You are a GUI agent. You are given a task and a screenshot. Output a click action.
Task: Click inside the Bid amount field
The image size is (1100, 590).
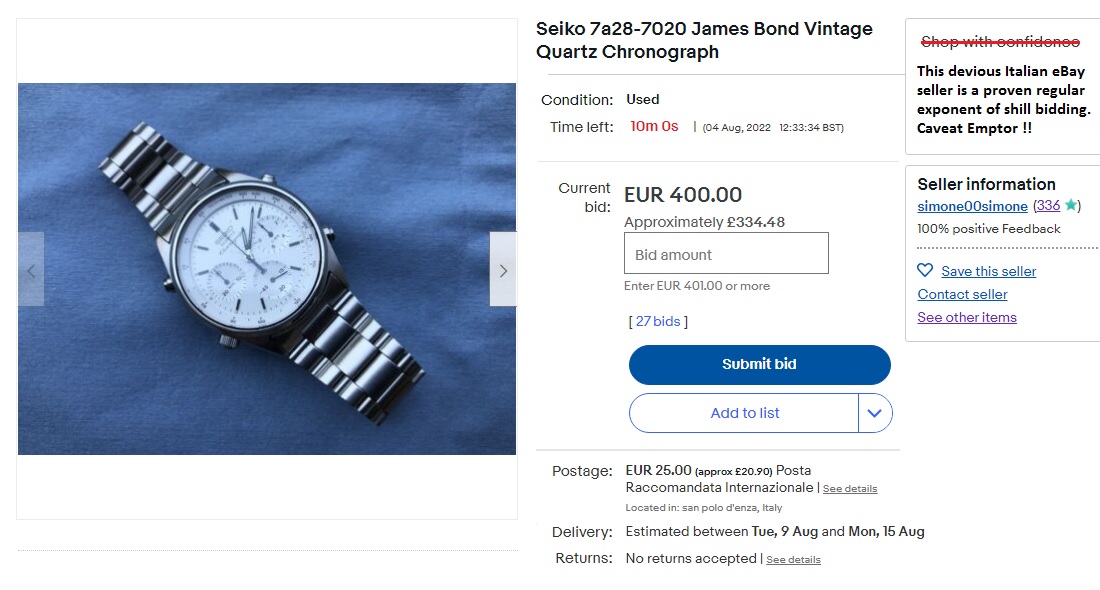point(725,253)
